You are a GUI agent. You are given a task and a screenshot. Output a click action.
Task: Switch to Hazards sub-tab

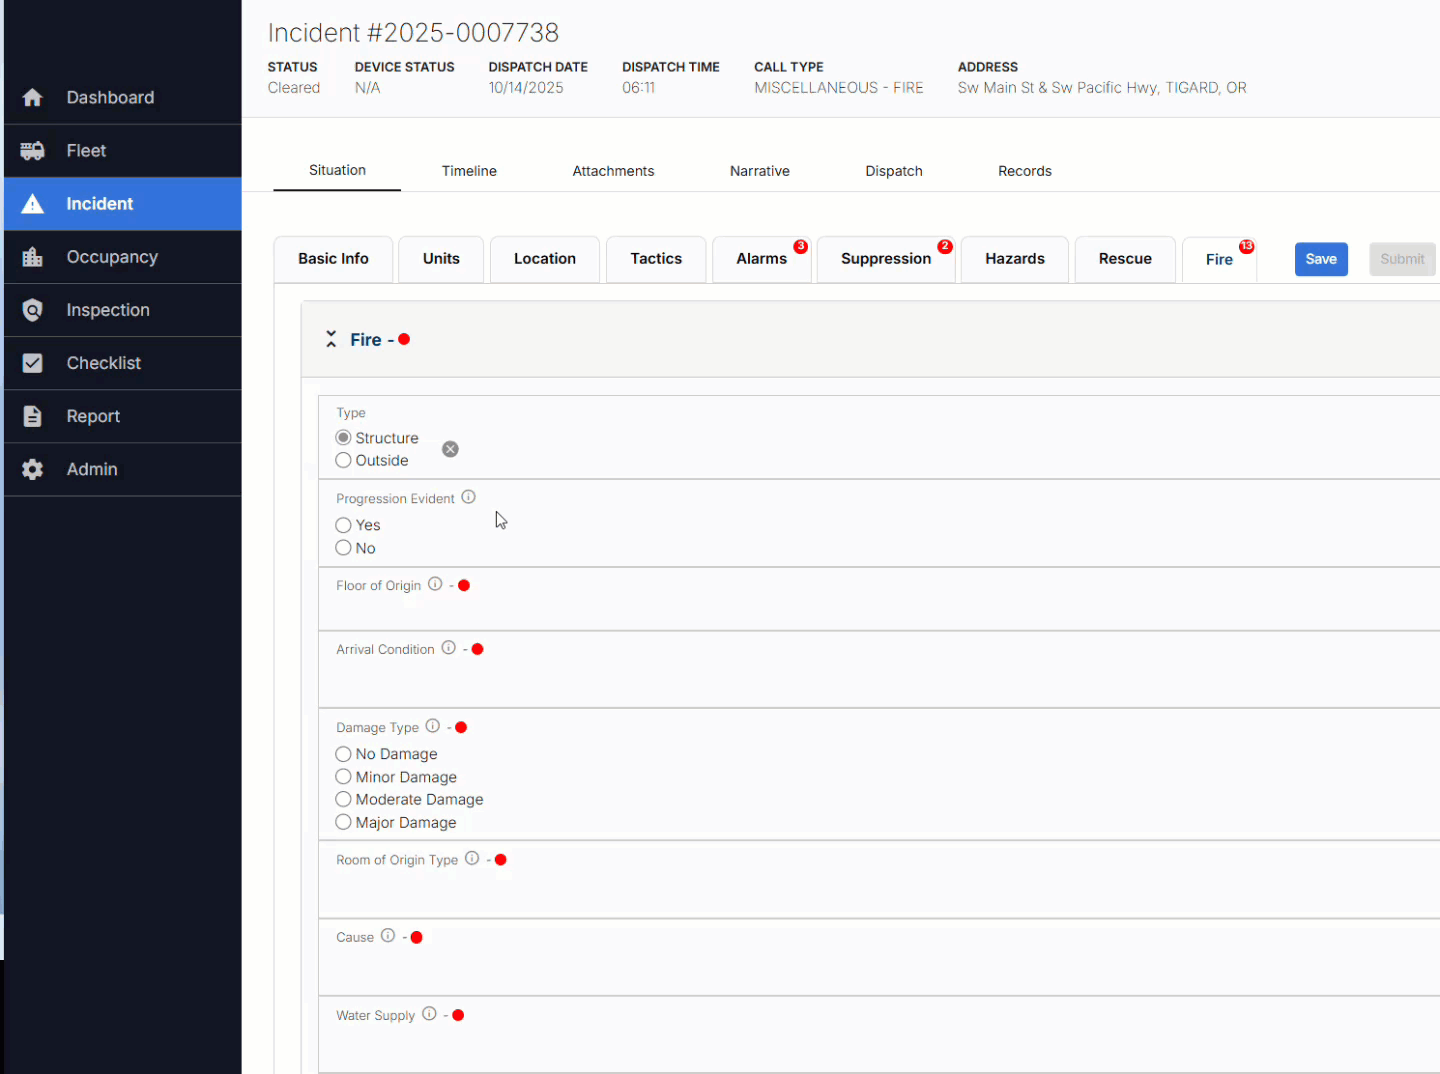1015,259
